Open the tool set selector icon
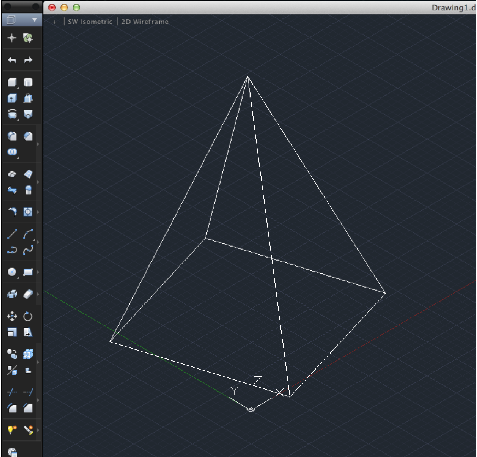This screenshot has height=457, width=477. point(12,20)
